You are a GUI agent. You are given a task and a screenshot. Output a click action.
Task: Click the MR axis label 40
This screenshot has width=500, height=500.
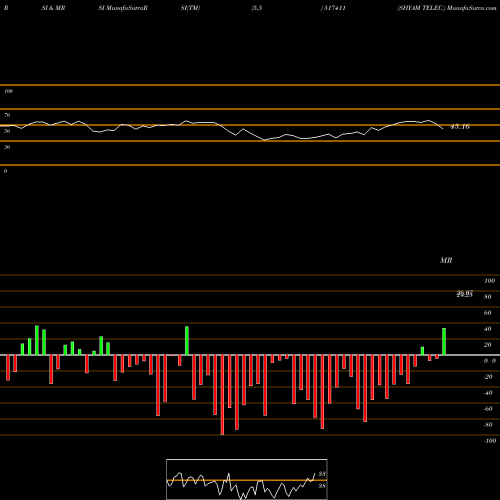click(488, 329)
